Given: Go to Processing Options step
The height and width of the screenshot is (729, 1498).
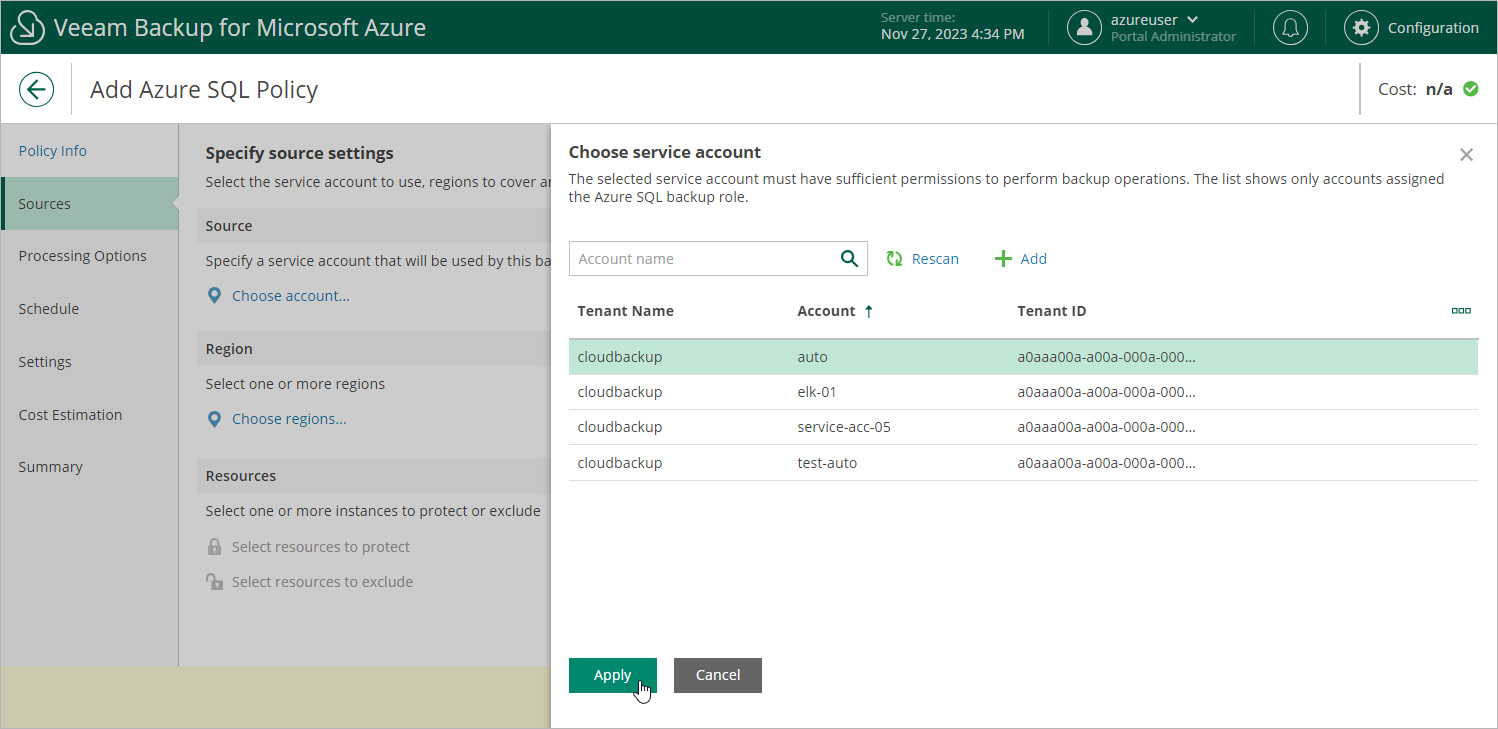Looking at the screenshot, I should (x=83, y=256).
